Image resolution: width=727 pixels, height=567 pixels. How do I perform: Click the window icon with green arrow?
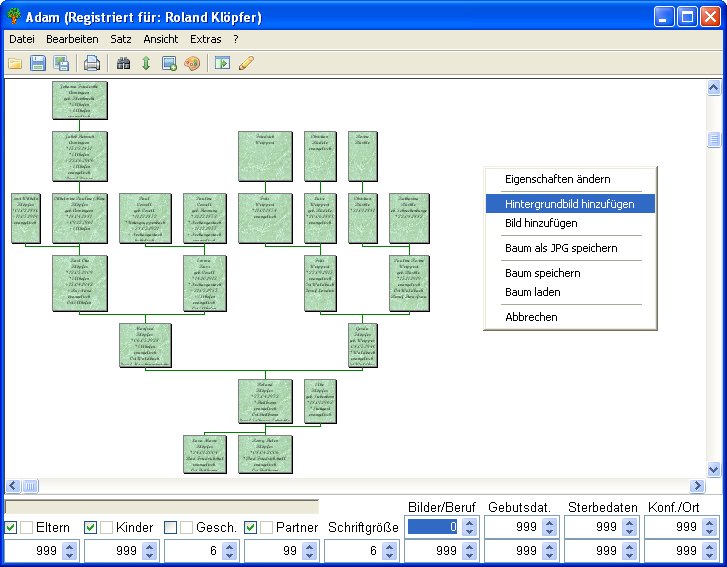(x=223, y=63)
